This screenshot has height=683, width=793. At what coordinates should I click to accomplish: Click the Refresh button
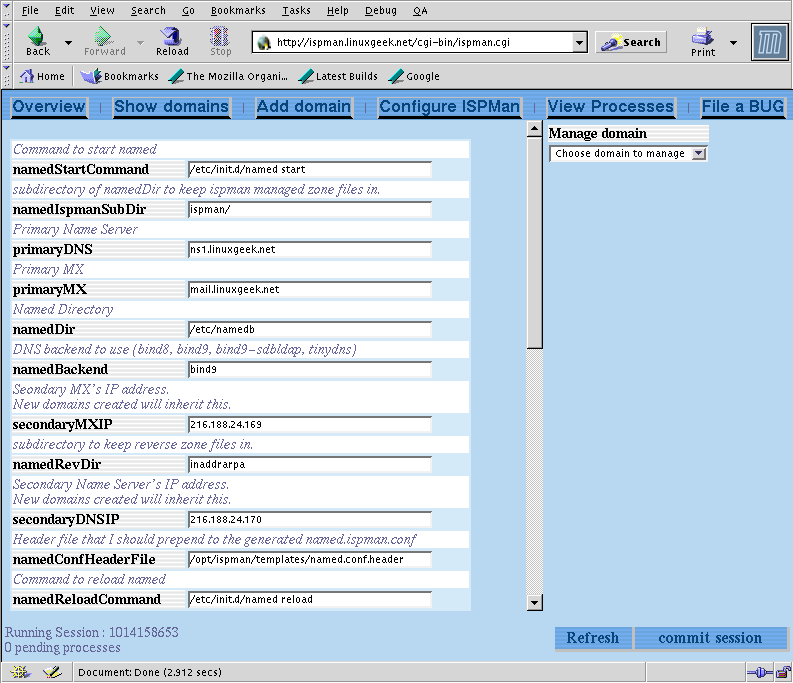tap(593, 638)
